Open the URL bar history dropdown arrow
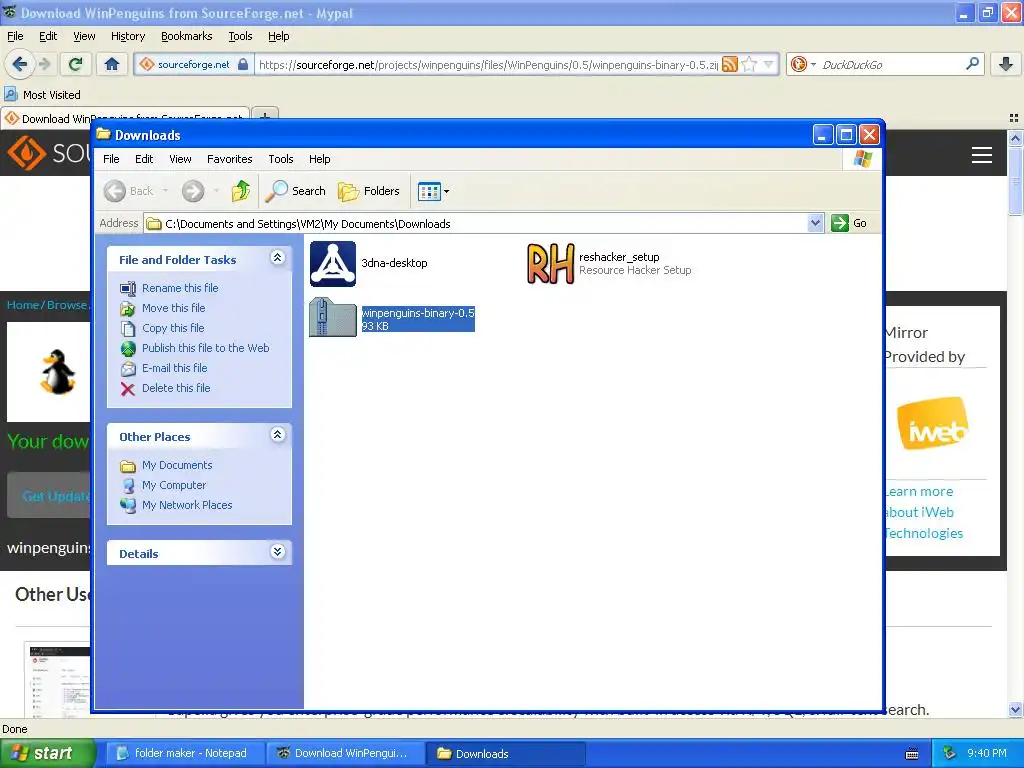This screenshot has height=768, width=1024. pyautogui.click(x=769, y=64)
